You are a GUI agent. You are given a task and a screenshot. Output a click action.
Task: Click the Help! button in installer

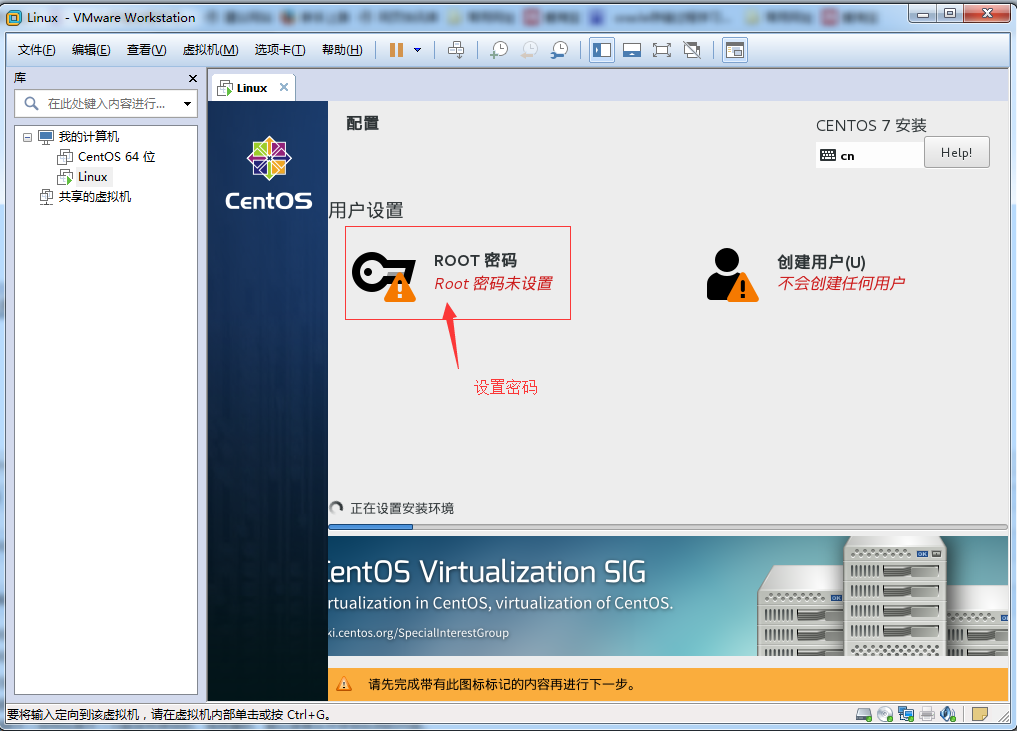pyautogui.click(x=957, y=152)
